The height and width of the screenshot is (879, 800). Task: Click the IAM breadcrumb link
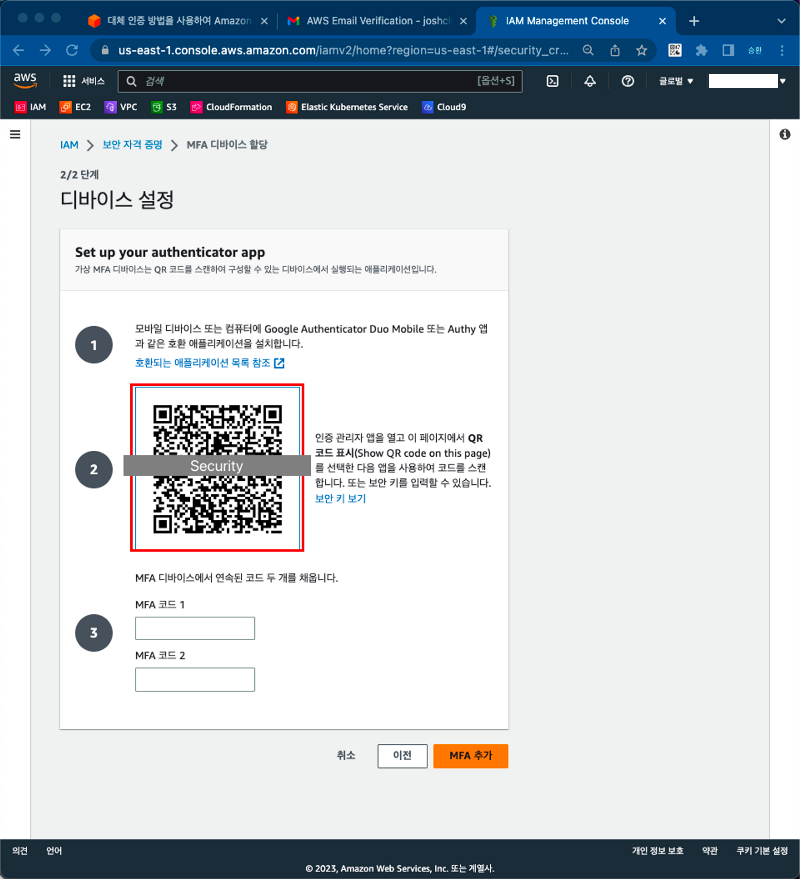click(x=69, y=145)
